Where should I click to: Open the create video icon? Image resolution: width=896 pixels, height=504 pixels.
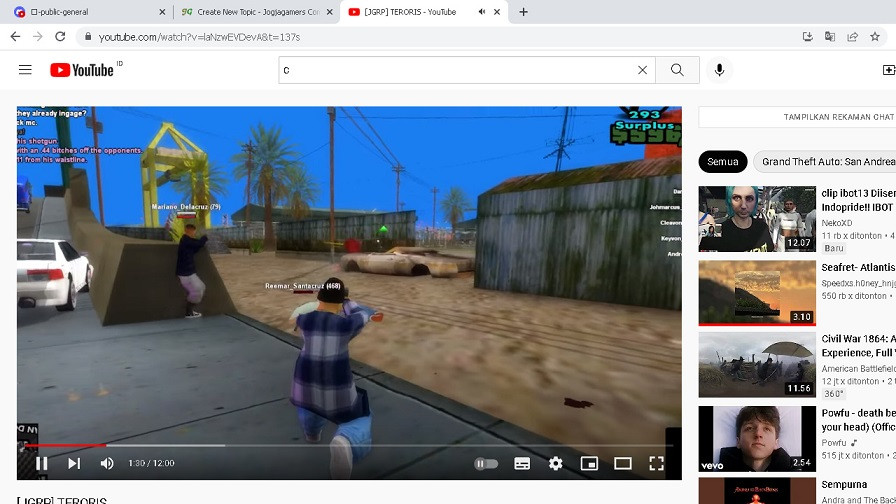coord(889,70)
